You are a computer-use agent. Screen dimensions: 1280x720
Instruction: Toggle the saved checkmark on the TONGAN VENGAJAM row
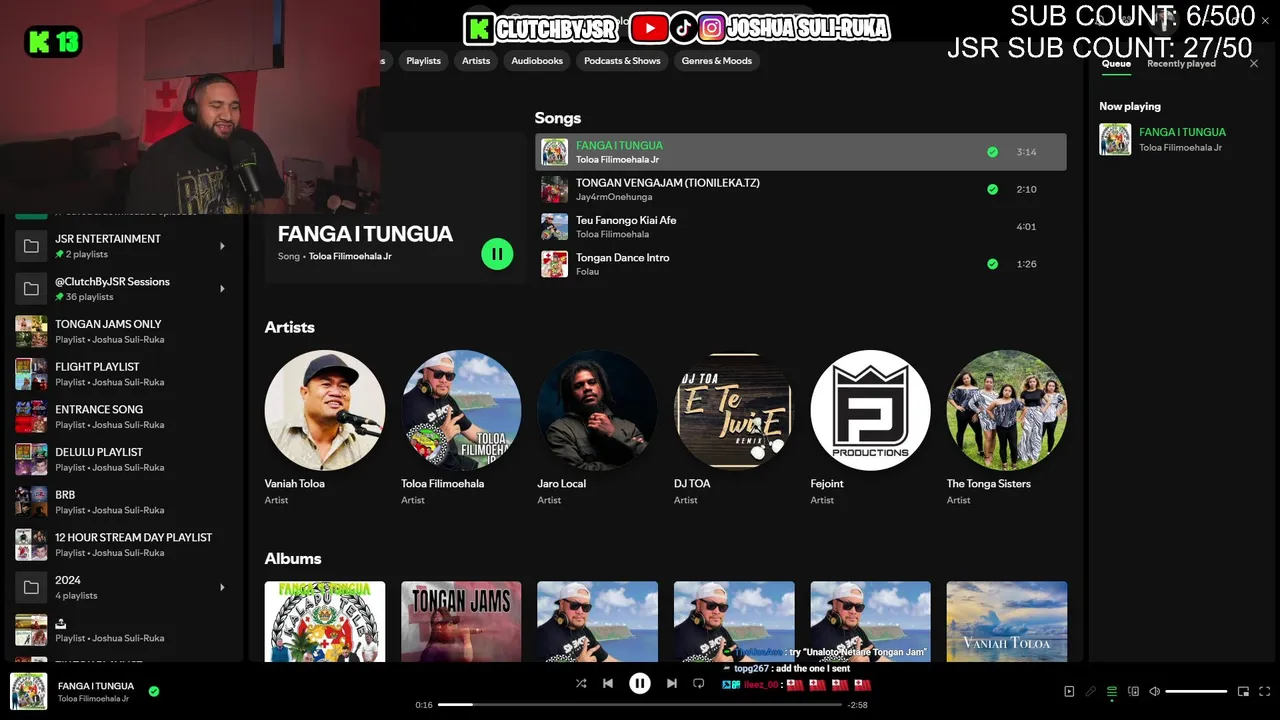point(992,189)
